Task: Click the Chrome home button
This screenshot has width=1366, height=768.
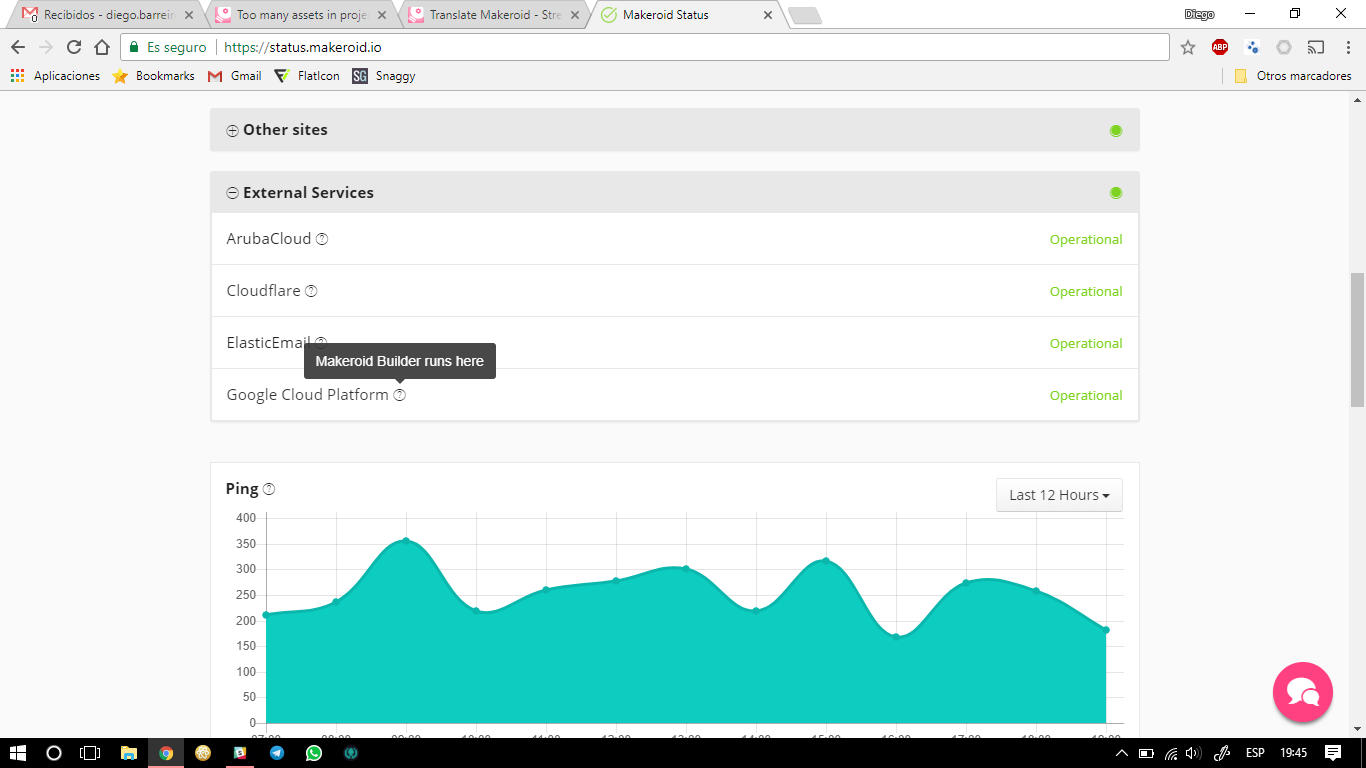Action: click(101, 47)
